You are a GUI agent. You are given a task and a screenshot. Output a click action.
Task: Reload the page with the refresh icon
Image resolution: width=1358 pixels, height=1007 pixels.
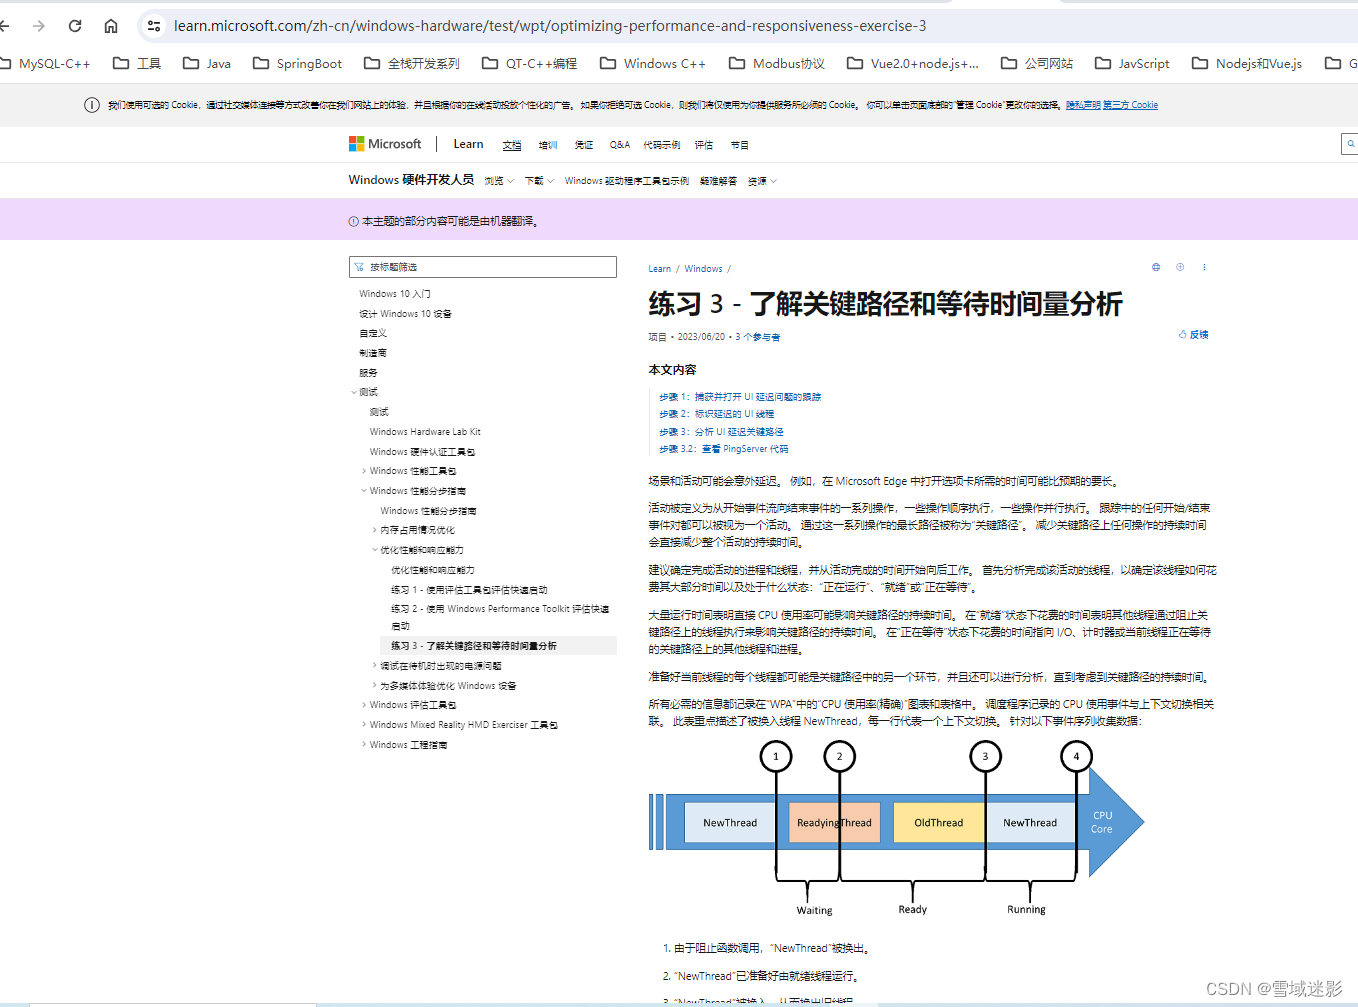74,26
